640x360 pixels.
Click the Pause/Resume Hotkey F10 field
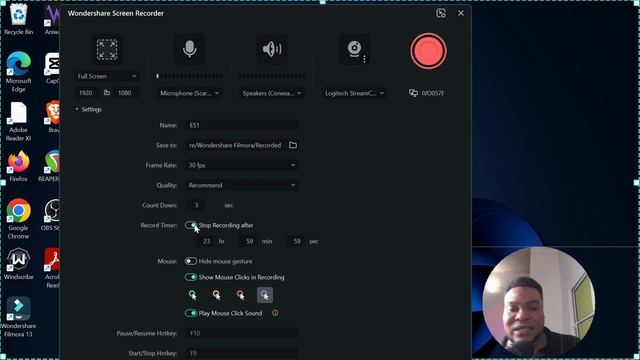(242, 333)
